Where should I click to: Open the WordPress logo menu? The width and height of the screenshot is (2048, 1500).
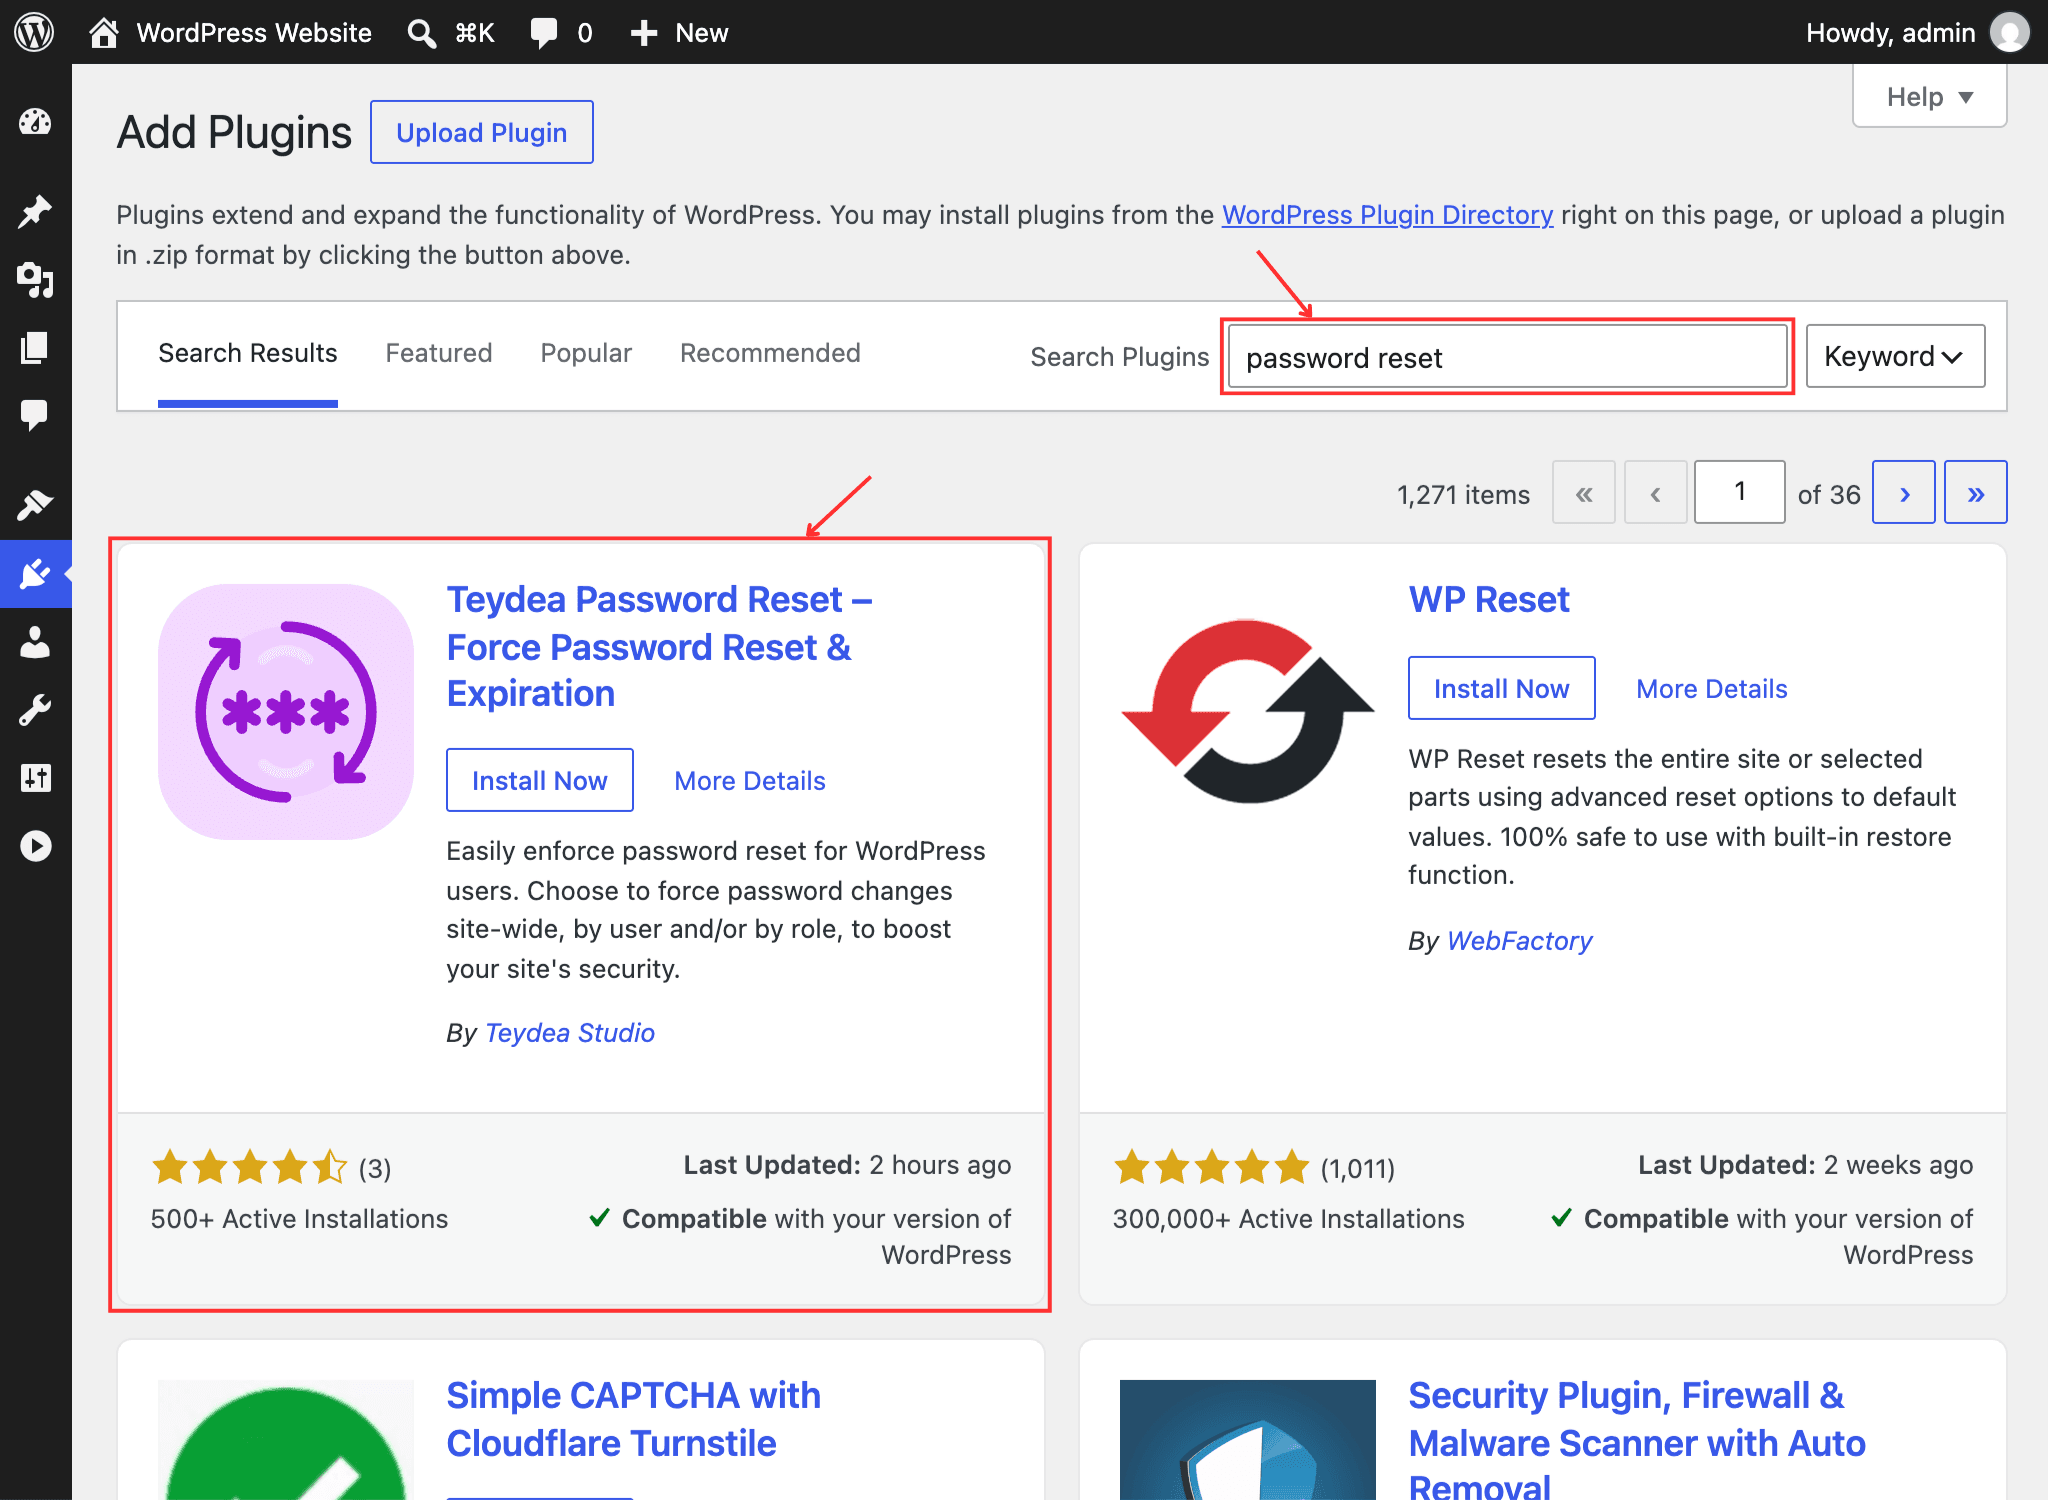click(x=35, y=32)
